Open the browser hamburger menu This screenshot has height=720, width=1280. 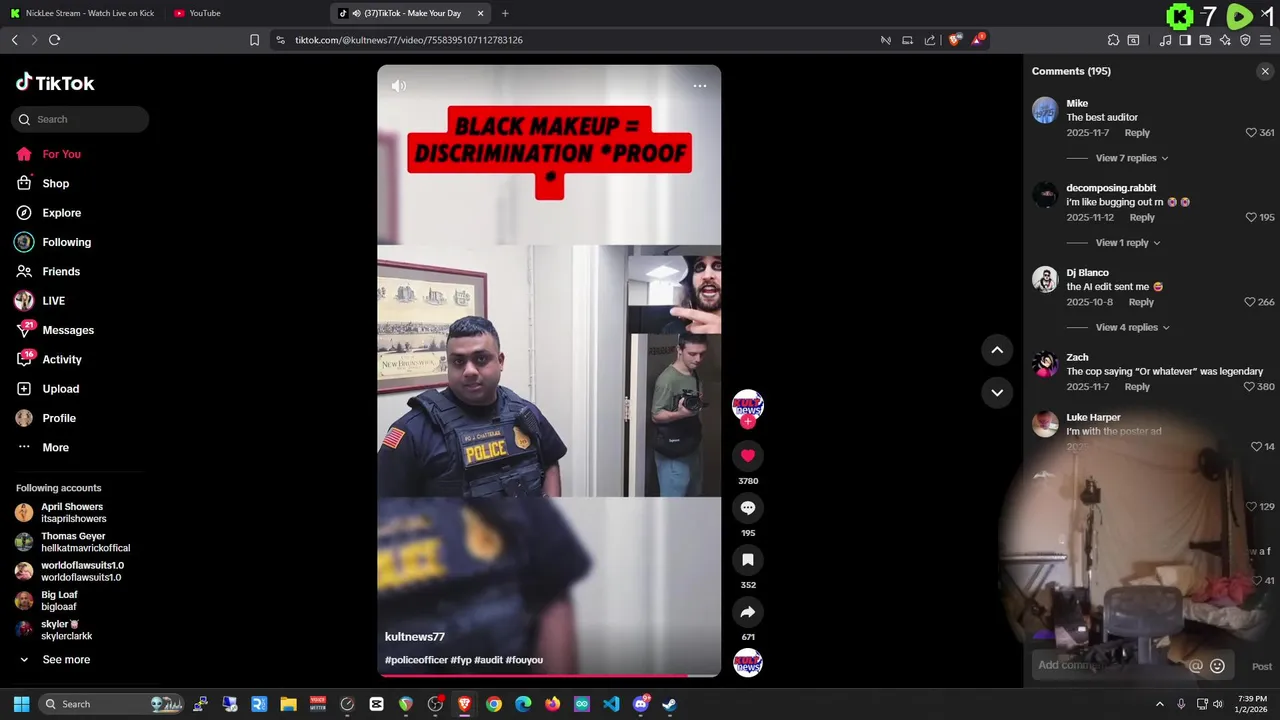(x=1265, y=40)
